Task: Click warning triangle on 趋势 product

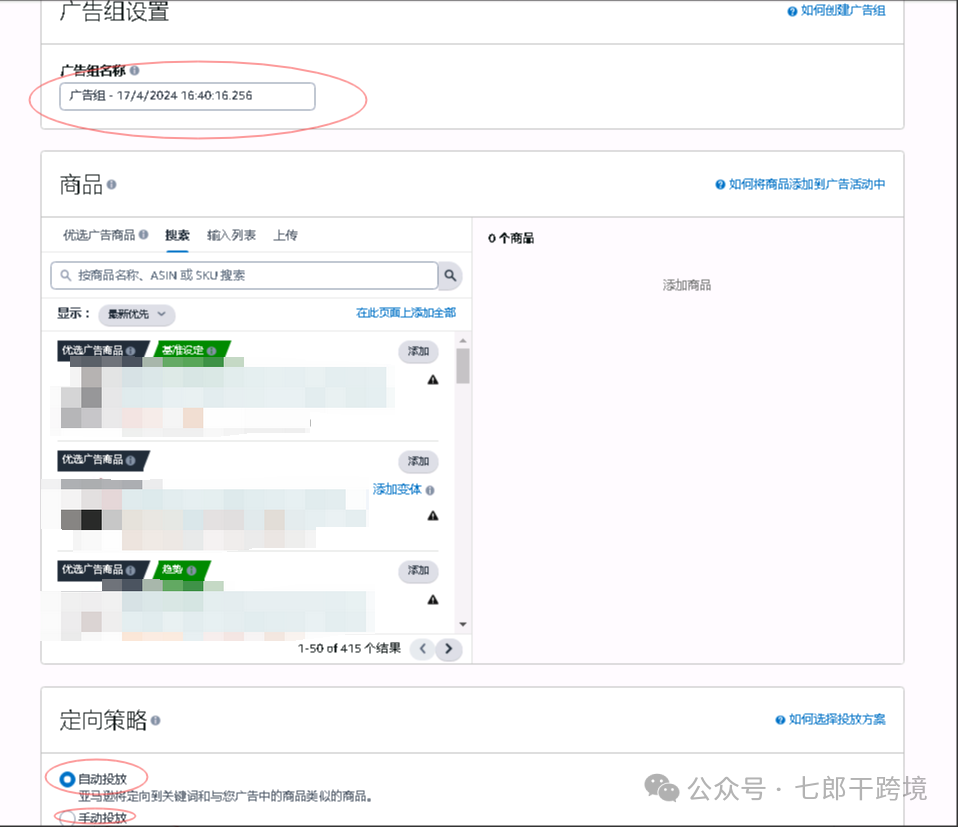Action: (x=433, y=600)
